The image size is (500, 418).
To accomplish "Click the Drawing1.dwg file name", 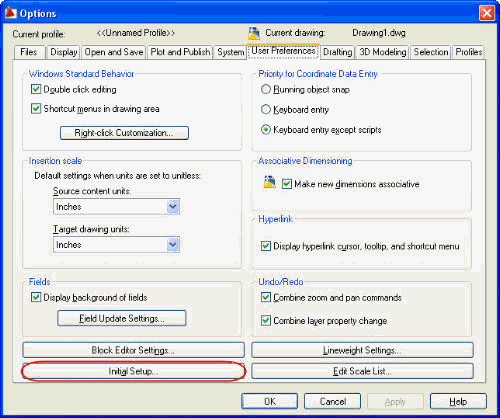I will (379, 33).
